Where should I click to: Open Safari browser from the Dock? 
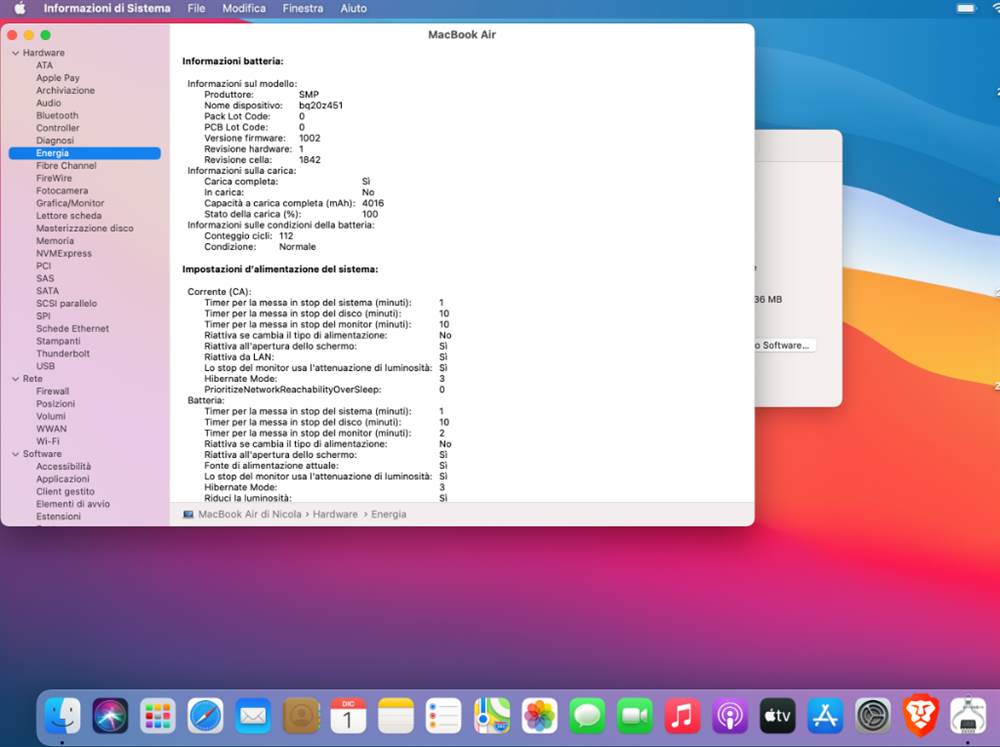pyautogui.click(x=205, y=715)
